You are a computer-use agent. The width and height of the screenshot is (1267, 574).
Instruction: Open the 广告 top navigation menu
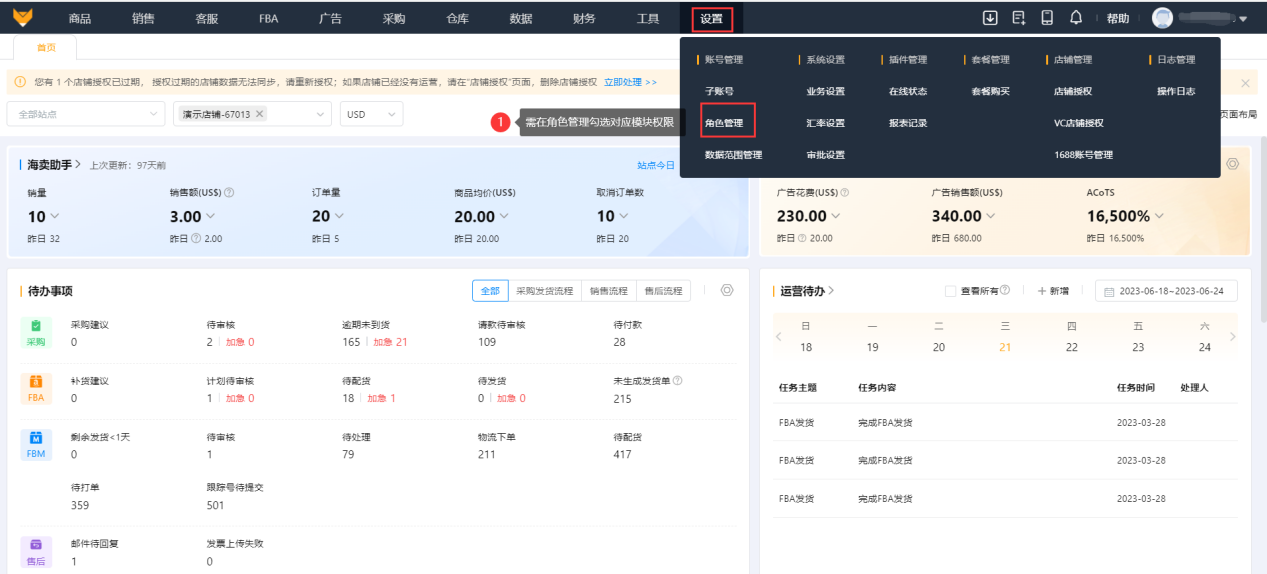(x=331, y=18)
